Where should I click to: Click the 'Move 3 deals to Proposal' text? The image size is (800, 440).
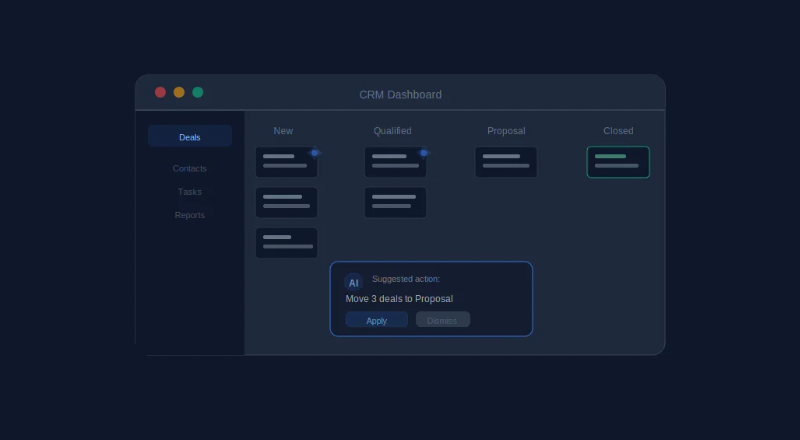[399, 299]
